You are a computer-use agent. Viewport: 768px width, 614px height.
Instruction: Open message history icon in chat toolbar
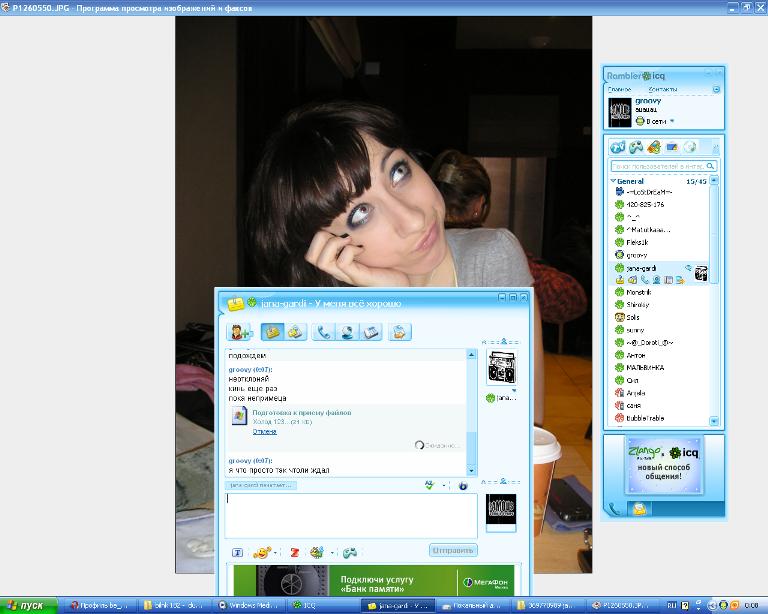(x=371, y=332)
